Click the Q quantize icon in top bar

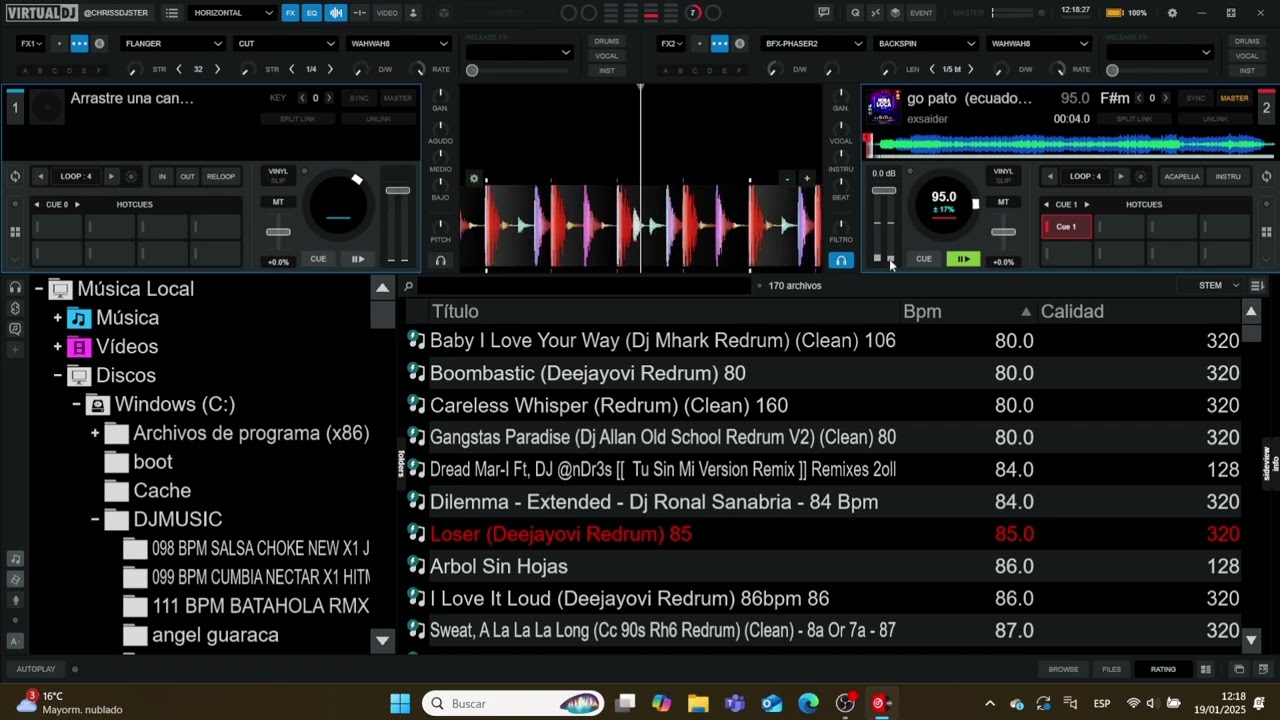[855, 13]
